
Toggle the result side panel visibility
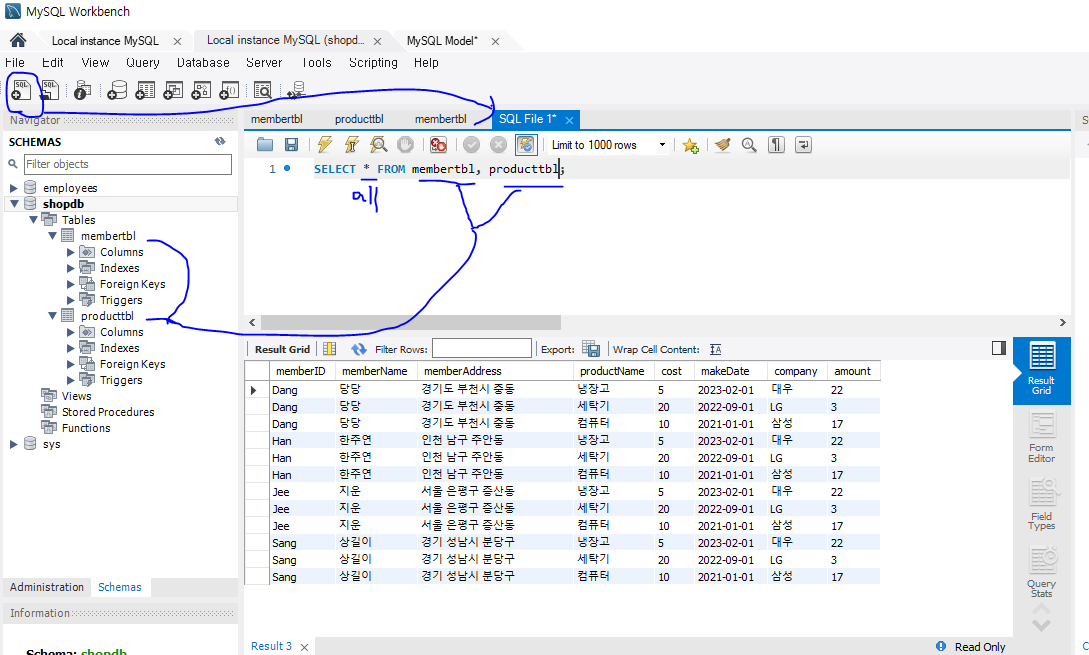999,348
